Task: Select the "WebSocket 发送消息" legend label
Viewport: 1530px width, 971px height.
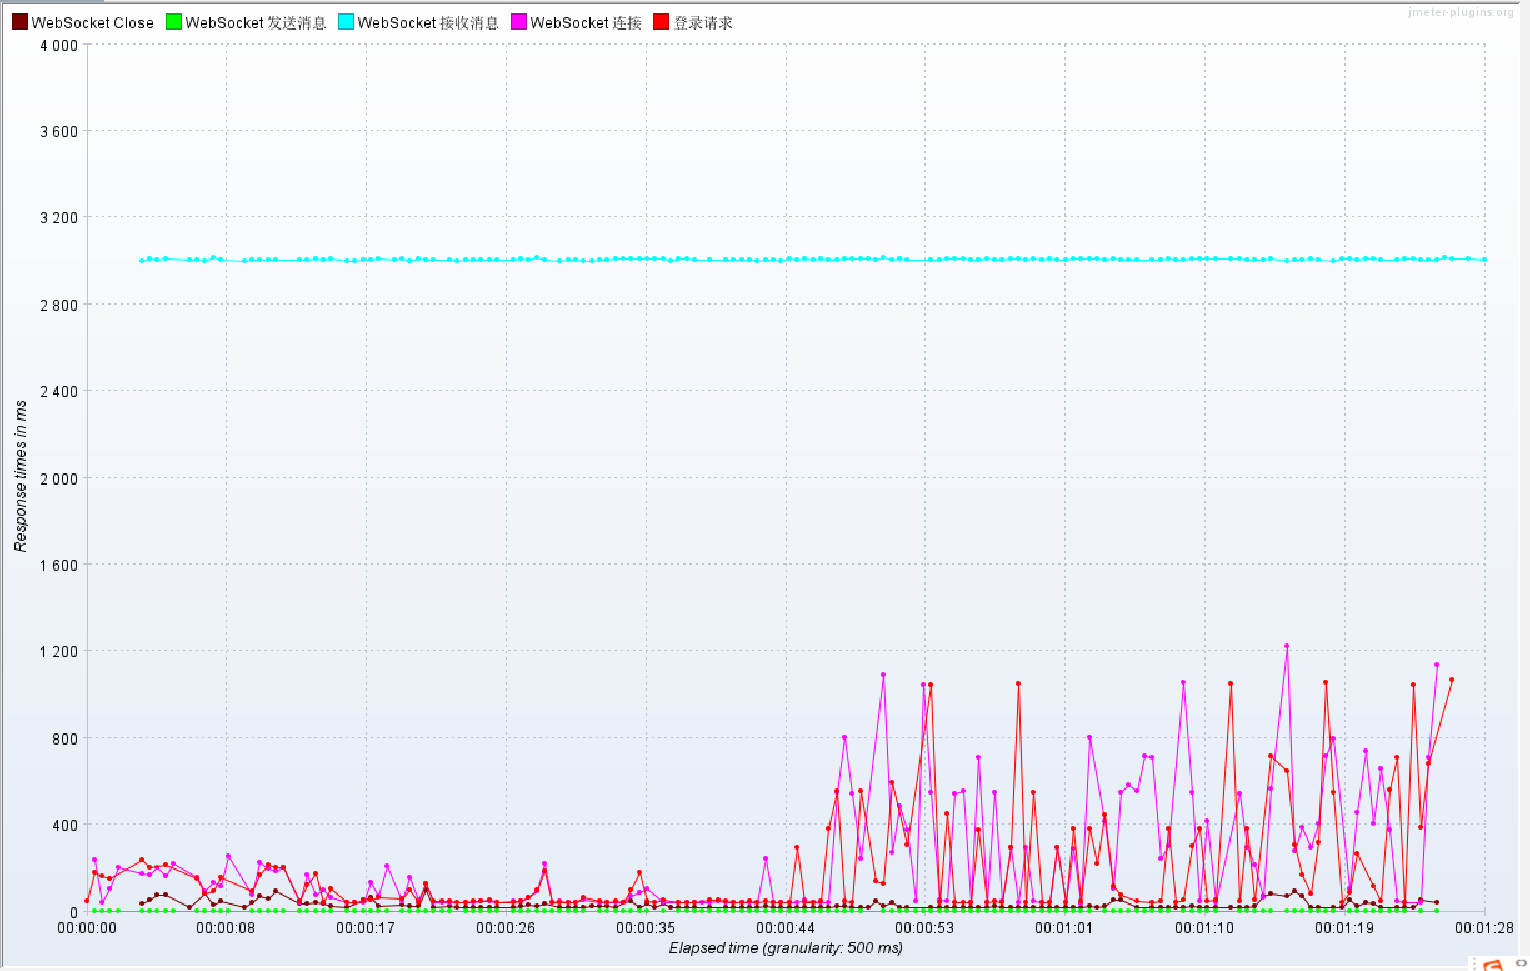Action: [256, 22]
